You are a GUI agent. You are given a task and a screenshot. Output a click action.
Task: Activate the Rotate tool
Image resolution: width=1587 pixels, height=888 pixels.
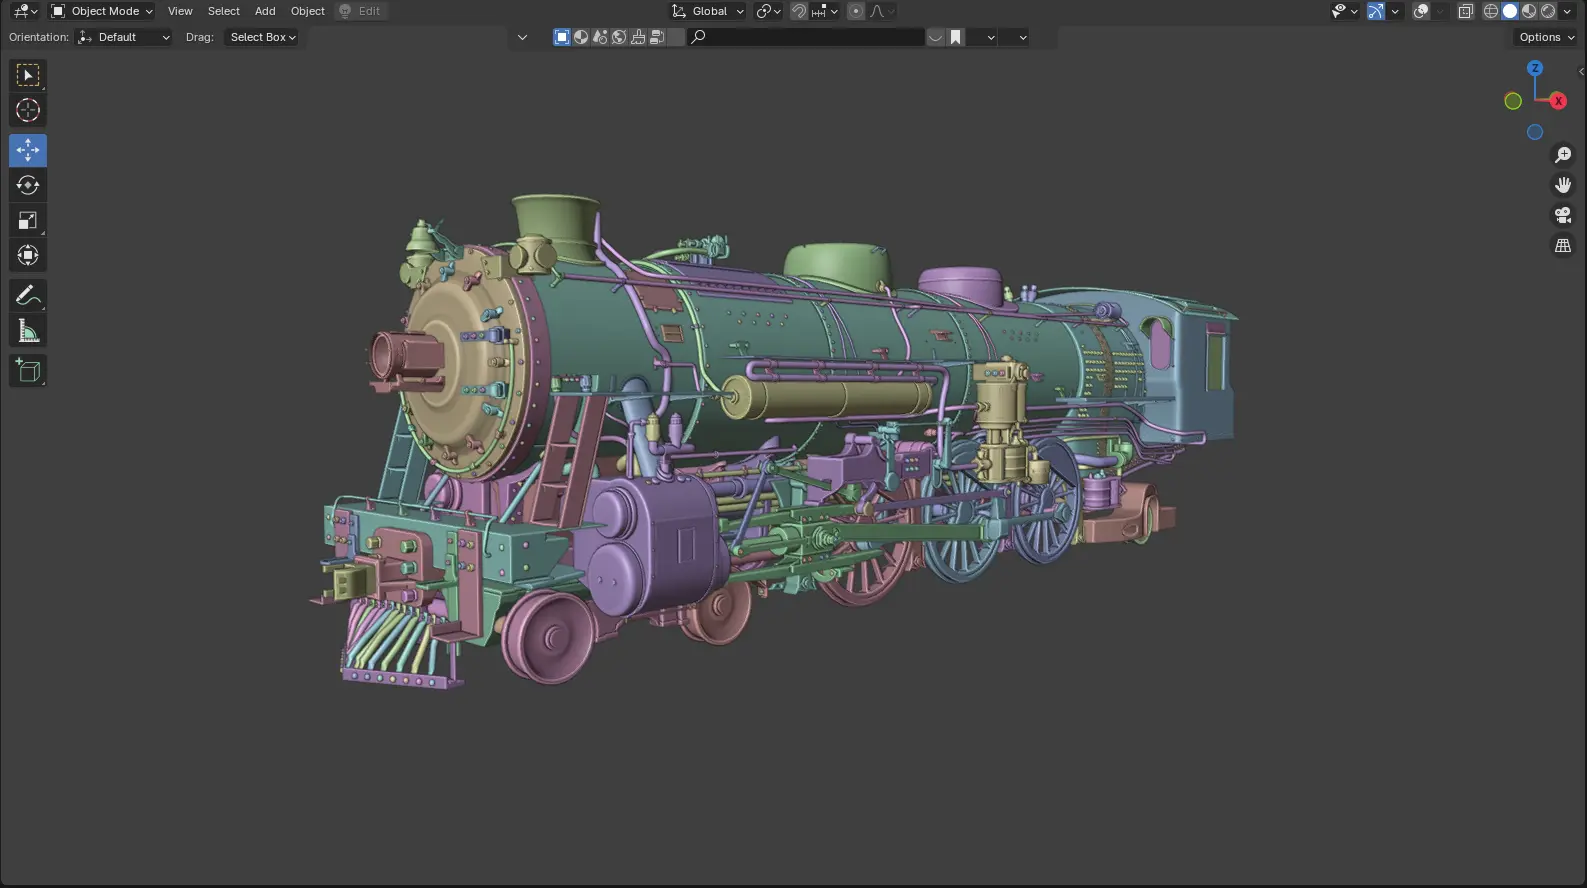(x=28, y=185)
